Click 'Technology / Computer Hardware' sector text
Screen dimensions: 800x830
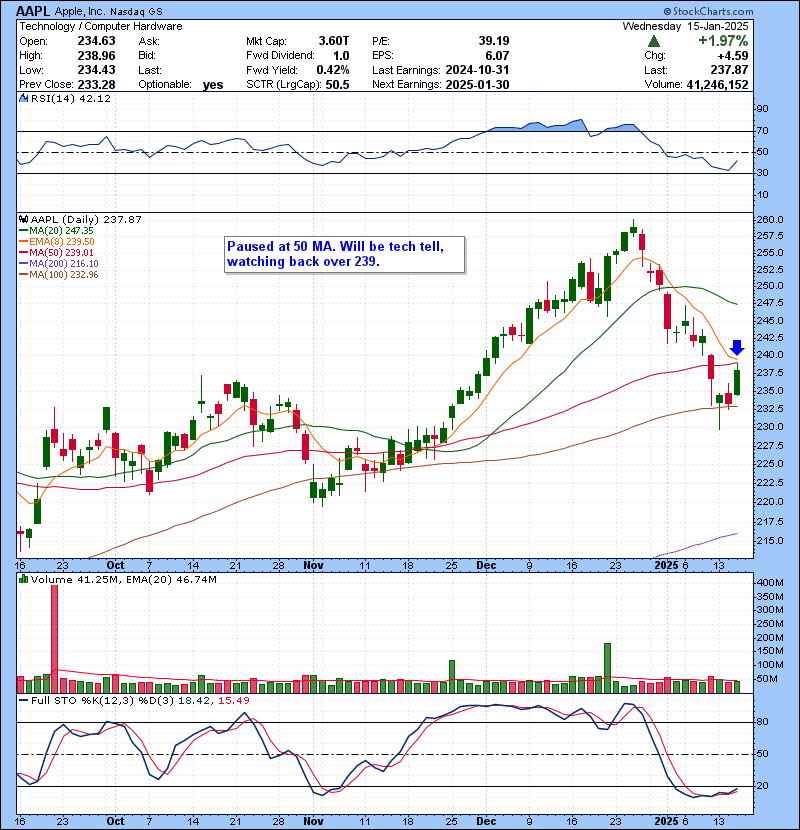[101, 26]
